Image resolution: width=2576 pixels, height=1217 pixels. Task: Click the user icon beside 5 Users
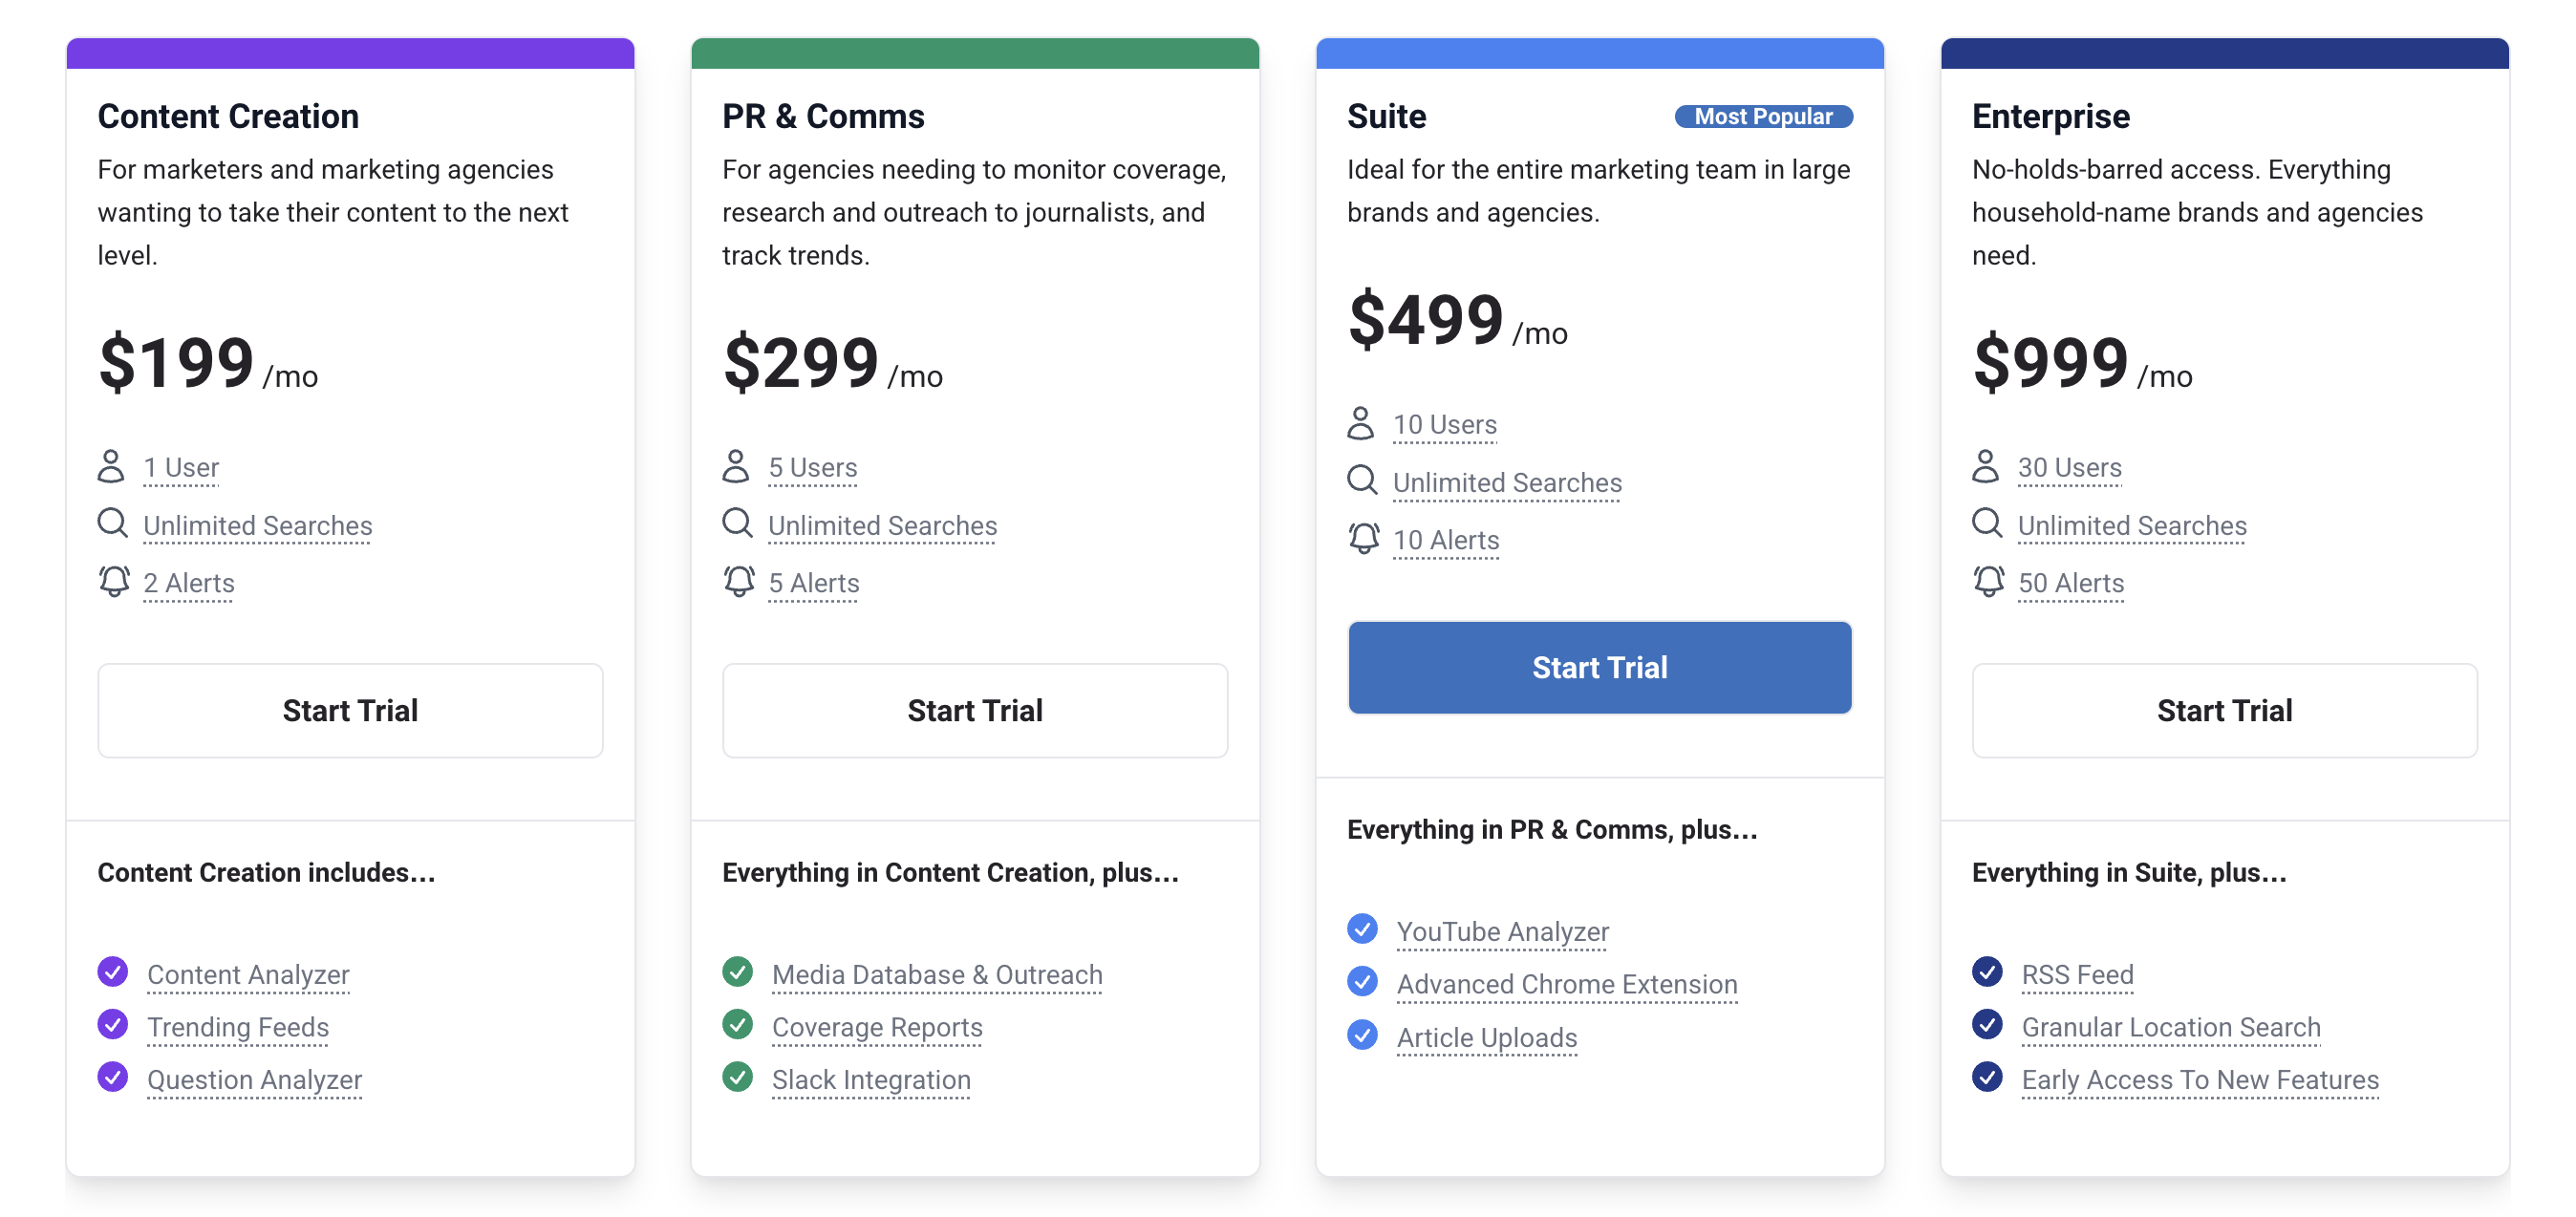point(736,466)
